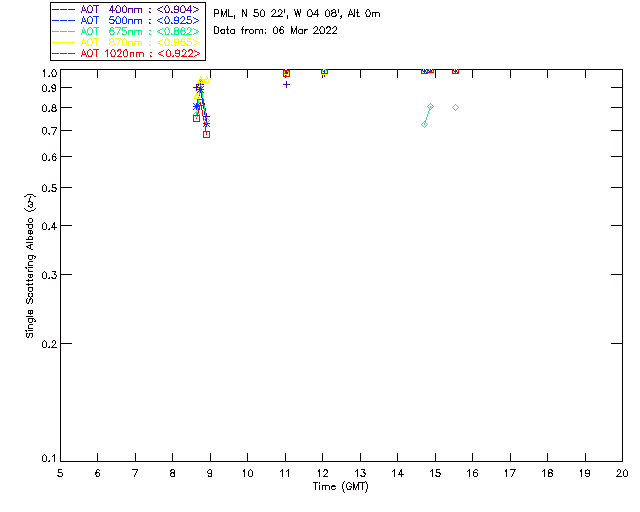
Task: Click the y-axis tick label 0.7
Action: pyautogui.click(x=49, y=131)
